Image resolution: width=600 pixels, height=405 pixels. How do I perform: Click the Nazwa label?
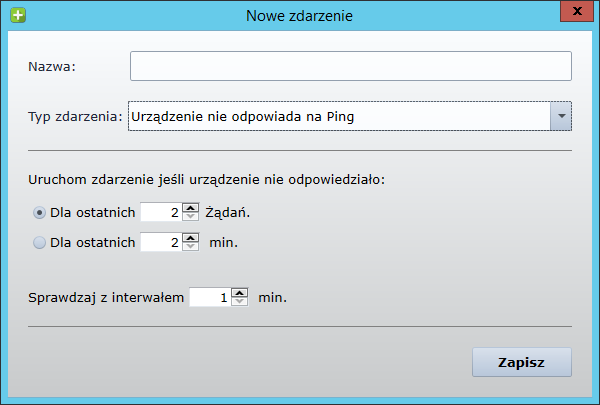click(x=54, y=67)
